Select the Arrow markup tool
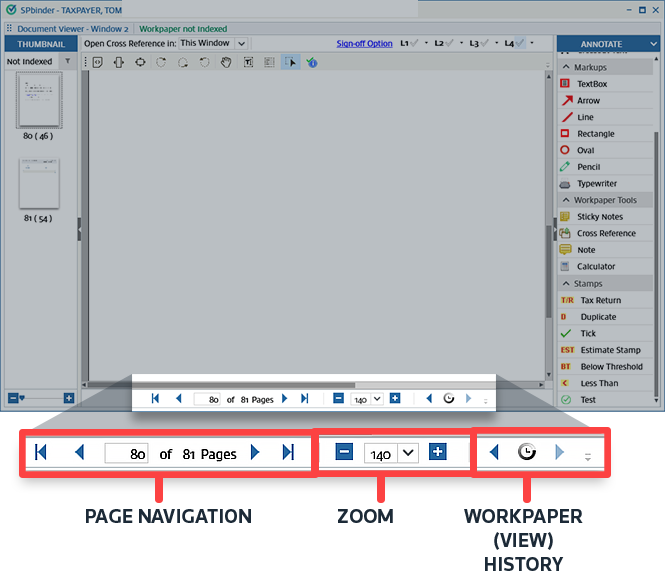 (x=606, y=100)
